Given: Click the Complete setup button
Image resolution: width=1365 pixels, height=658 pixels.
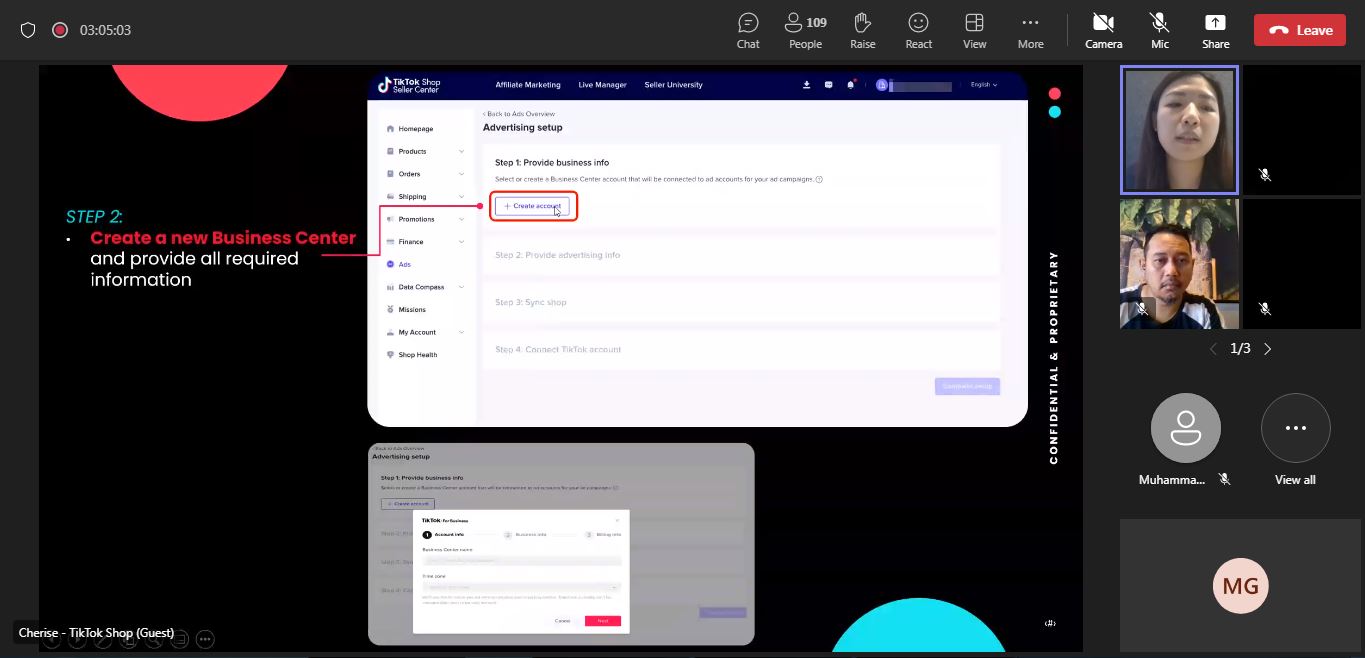Looking at the screenshot, I should tap(967, 386).
